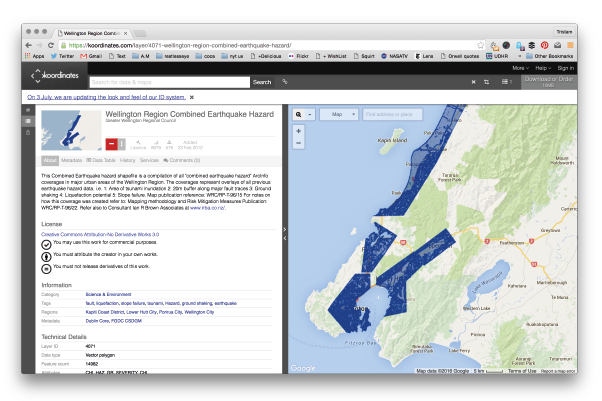This screenshot has height=401, width=602.
Task: Click the bottom bag icon in left sidebar
Action: pyautogui.click(x=28, y=133)
